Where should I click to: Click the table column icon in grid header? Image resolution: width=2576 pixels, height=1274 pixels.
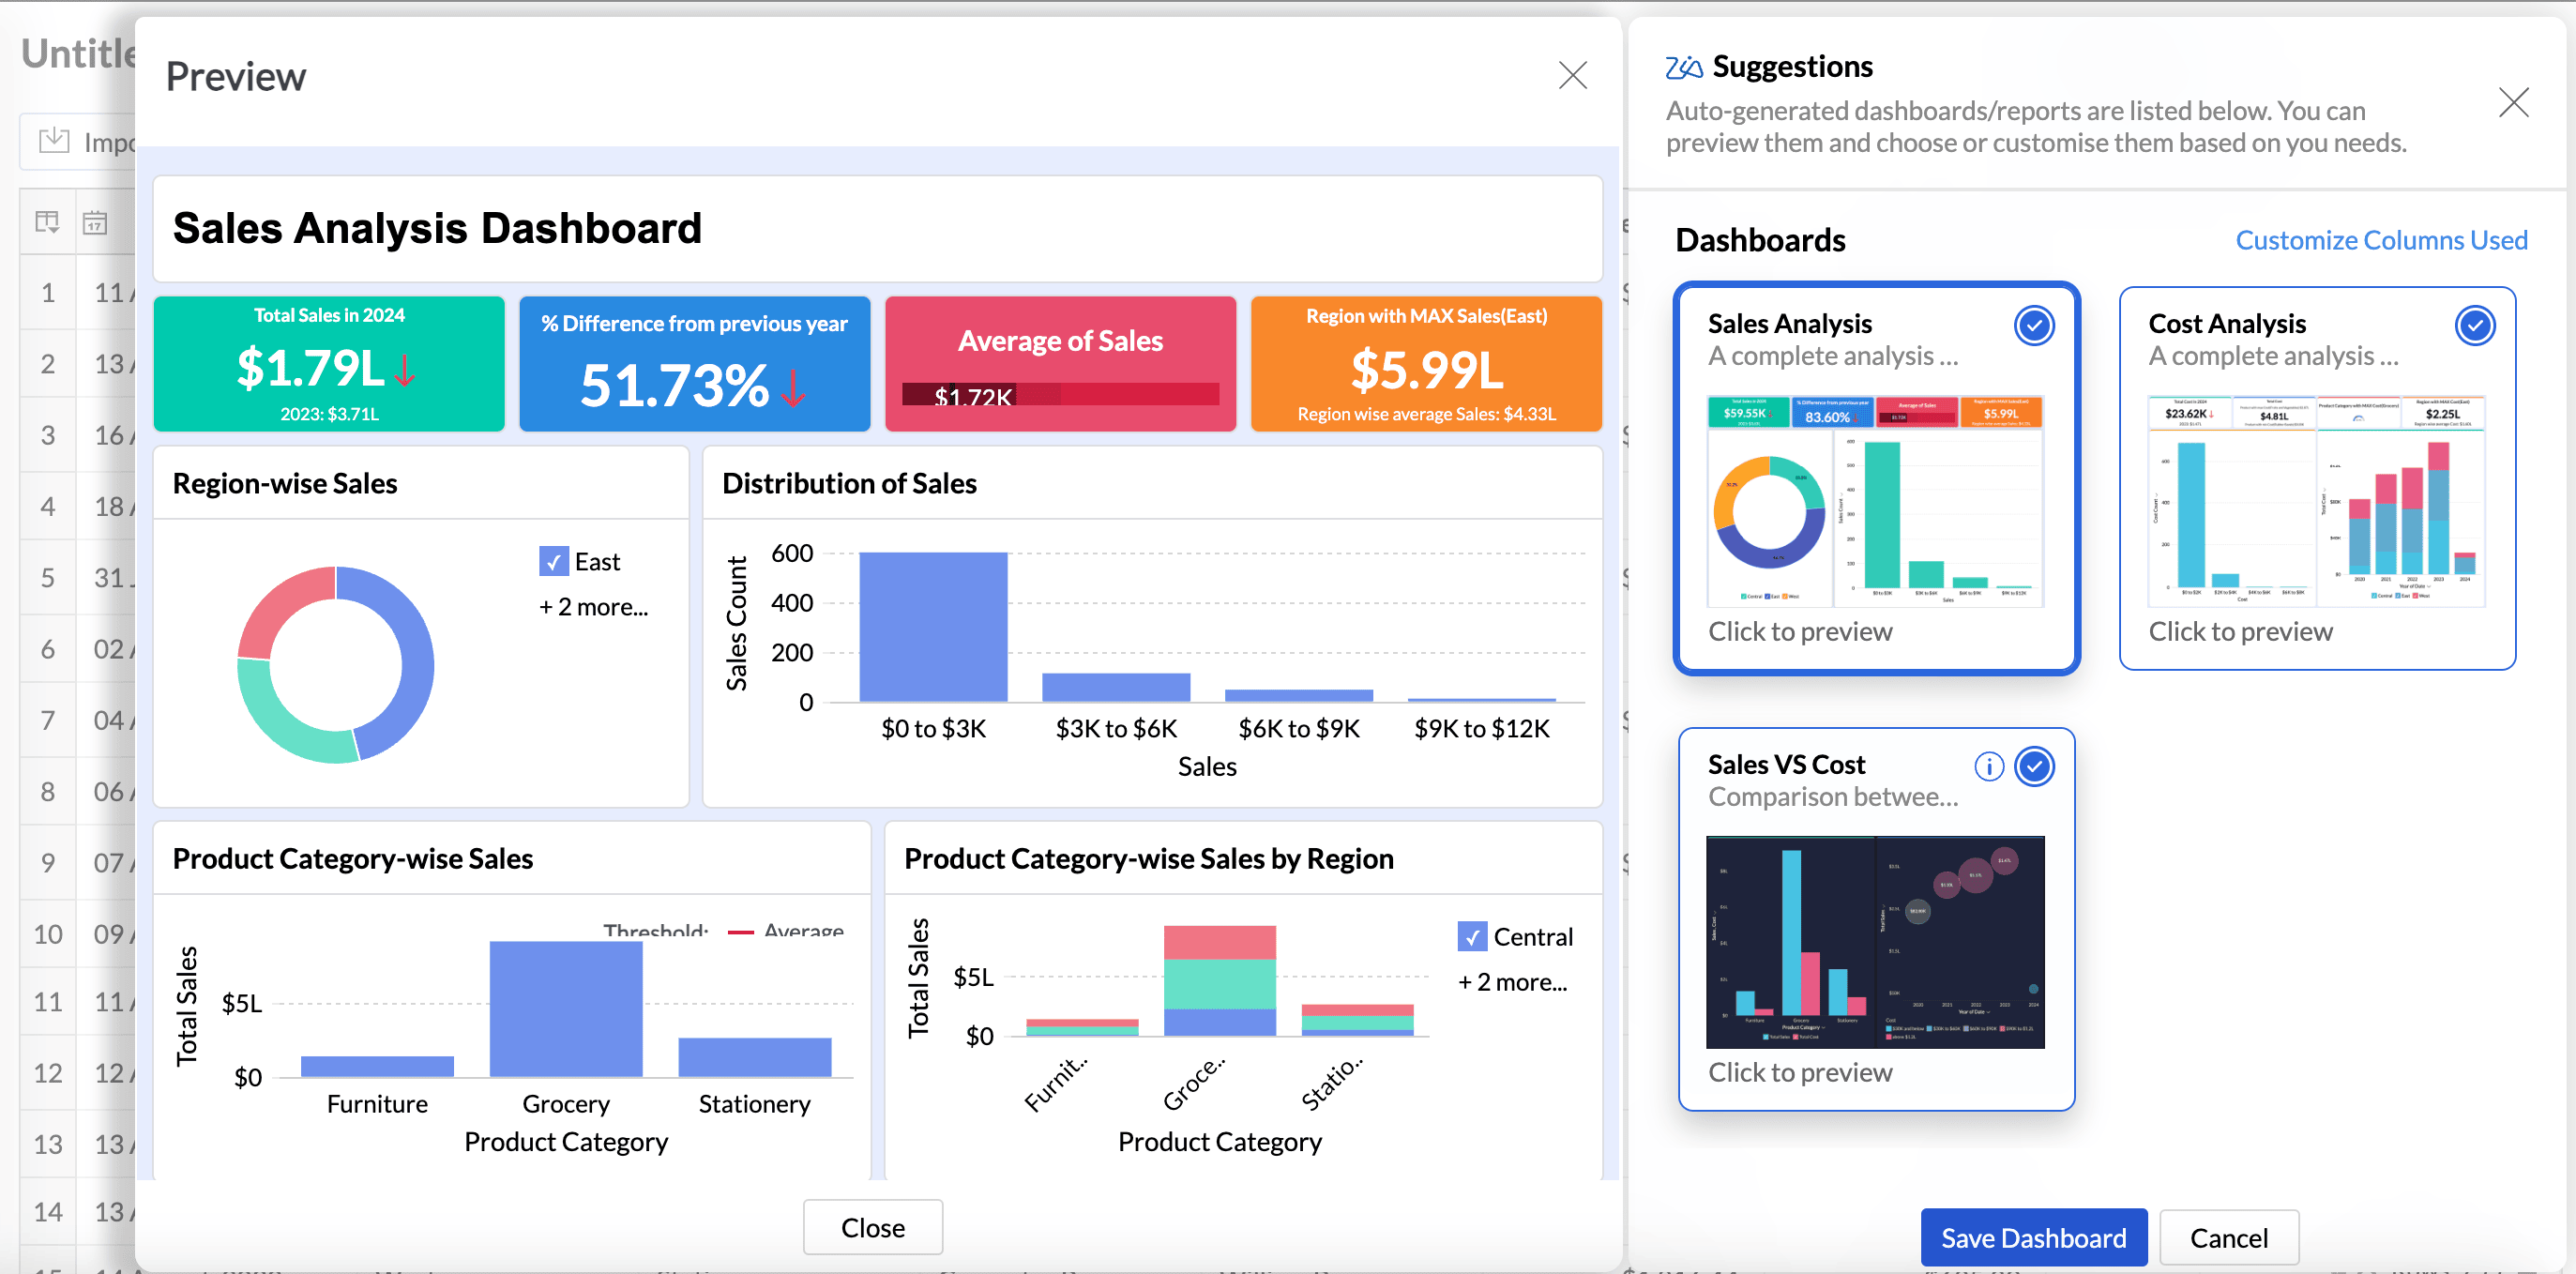47,222
